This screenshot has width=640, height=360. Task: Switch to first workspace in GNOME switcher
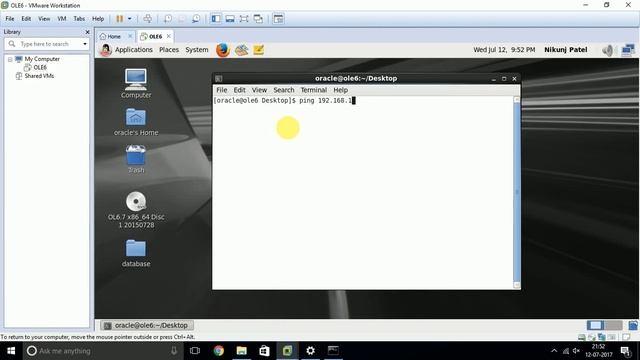(x=596, y=325)
